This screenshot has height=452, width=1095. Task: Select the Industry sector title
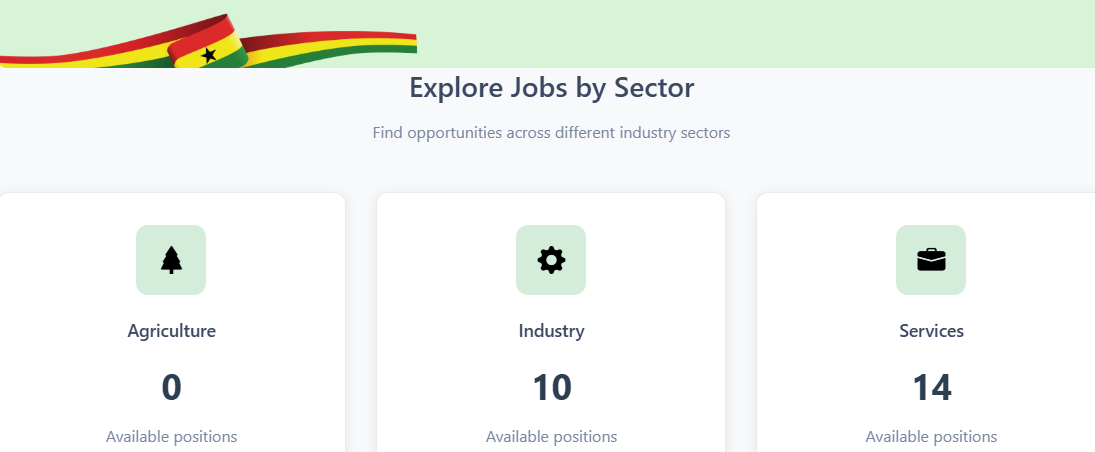(x=551, y=331)
